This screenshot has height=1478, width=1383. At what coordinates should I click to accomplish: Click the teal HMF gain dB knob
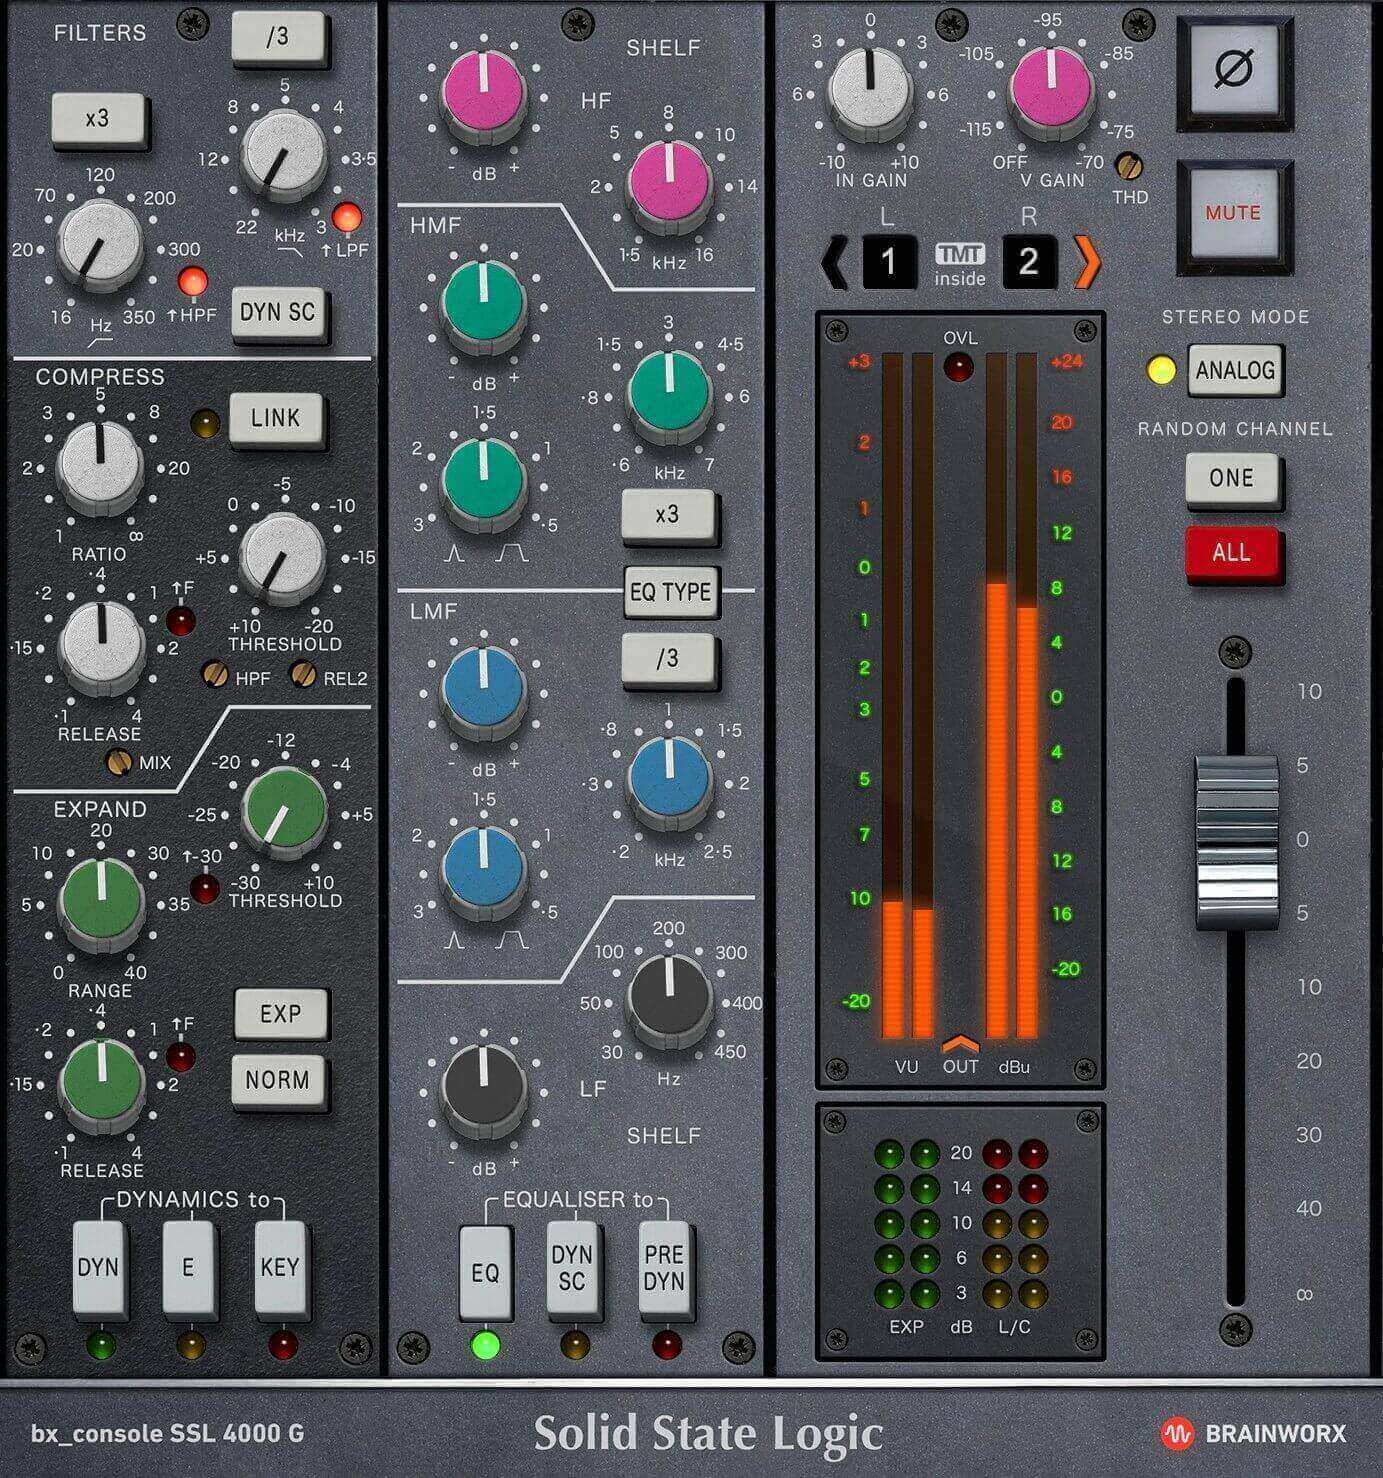tap(484, 307)
